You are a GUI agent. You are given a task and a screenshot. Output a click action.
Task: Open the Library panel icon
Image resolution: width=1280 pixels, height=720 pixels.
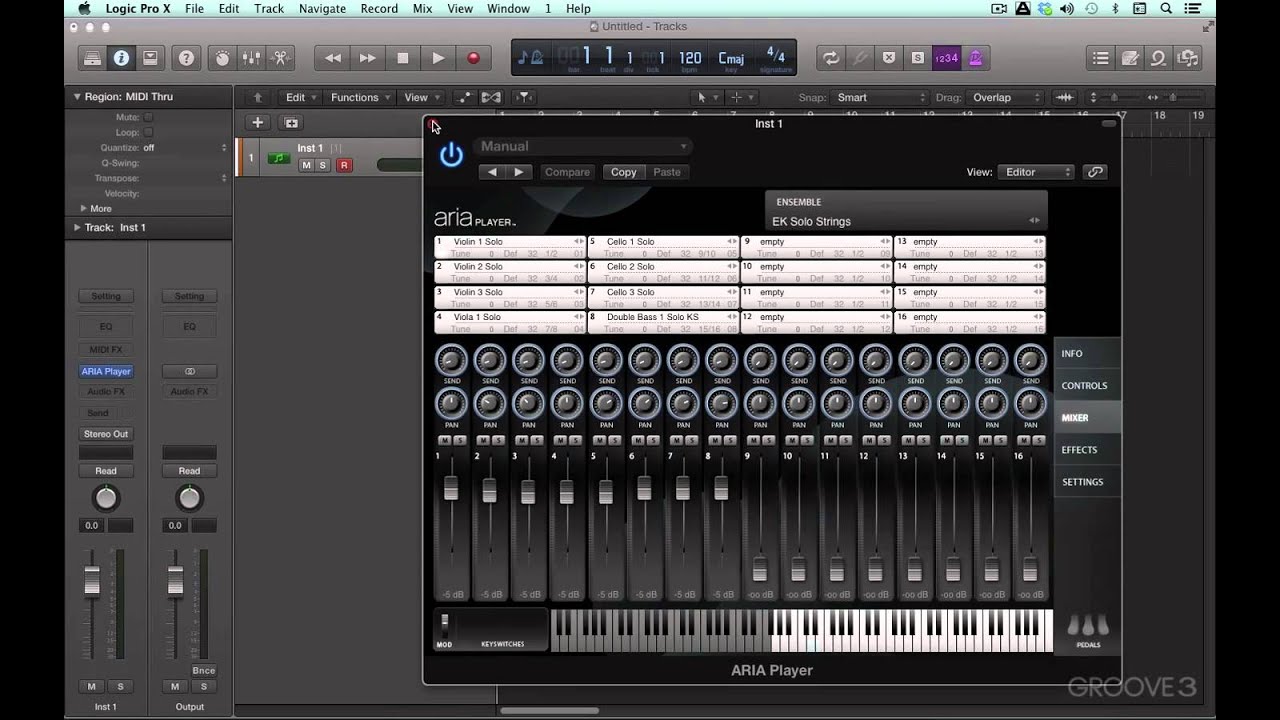click(92, 58)
